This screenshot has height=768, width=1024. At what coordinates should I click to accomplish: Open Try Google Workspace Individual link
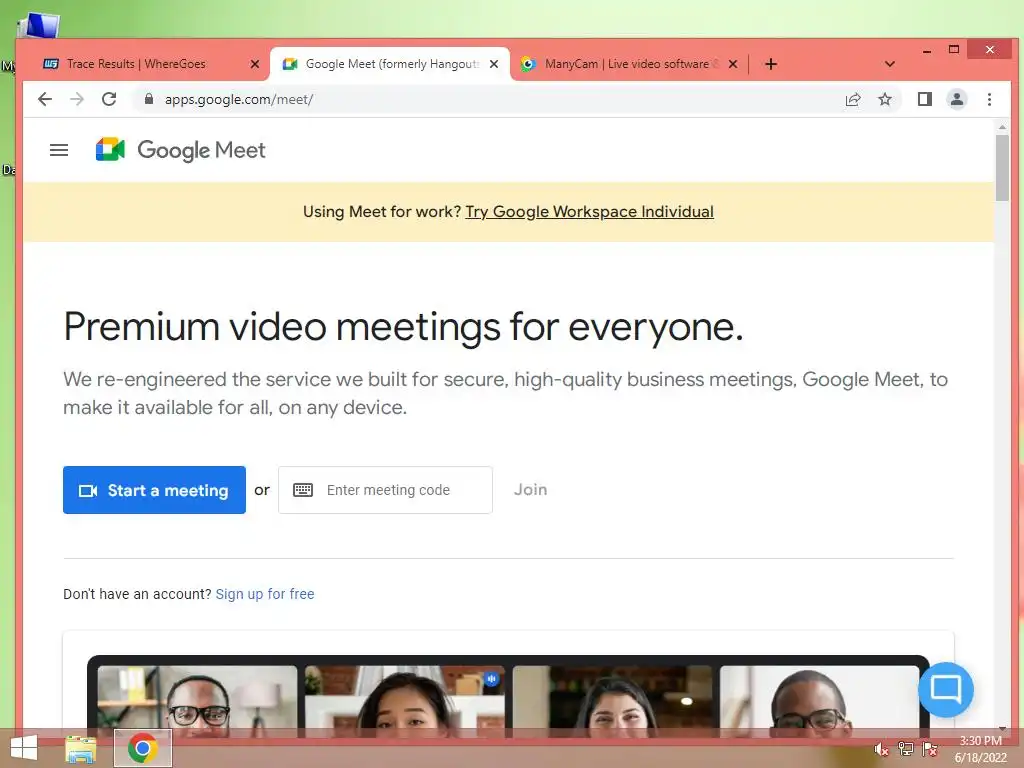click(589, 212)
